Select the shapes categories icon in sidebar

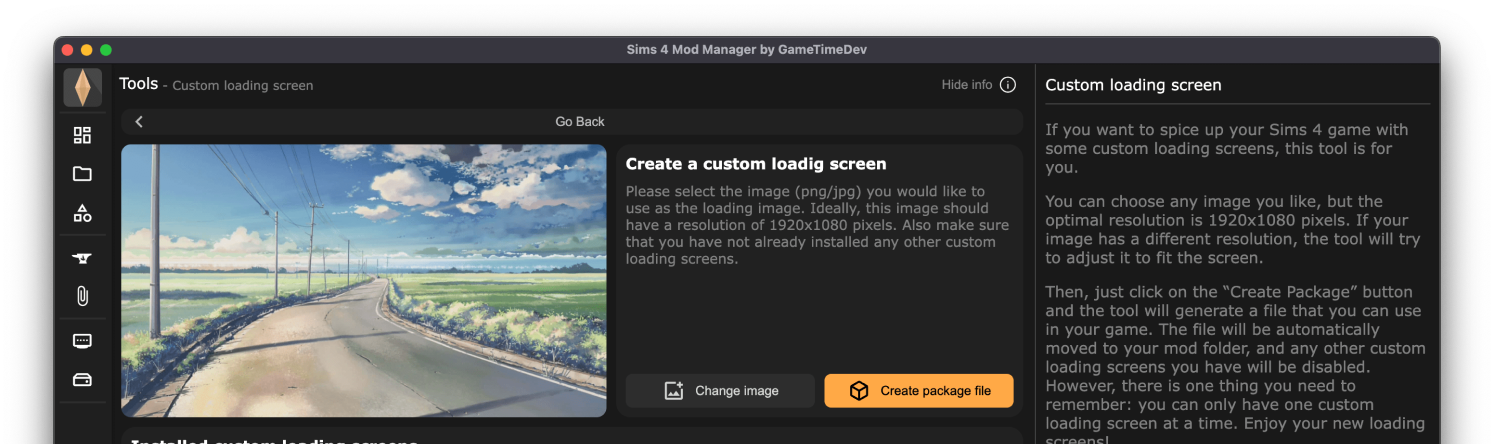click(x=82, y=213)
